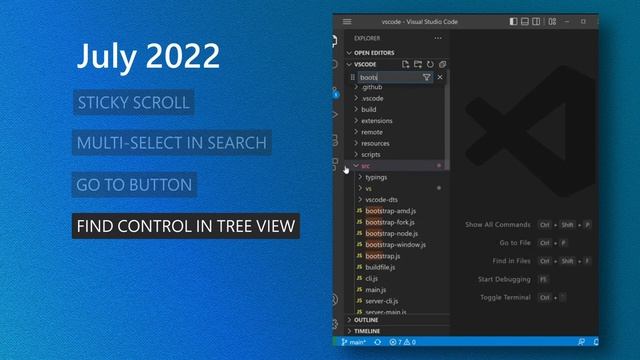Viewport: 640px width, 360px height.
Task: Refresh the Explorer file tree
Action: pyautogui.click(x=430, y=64)
